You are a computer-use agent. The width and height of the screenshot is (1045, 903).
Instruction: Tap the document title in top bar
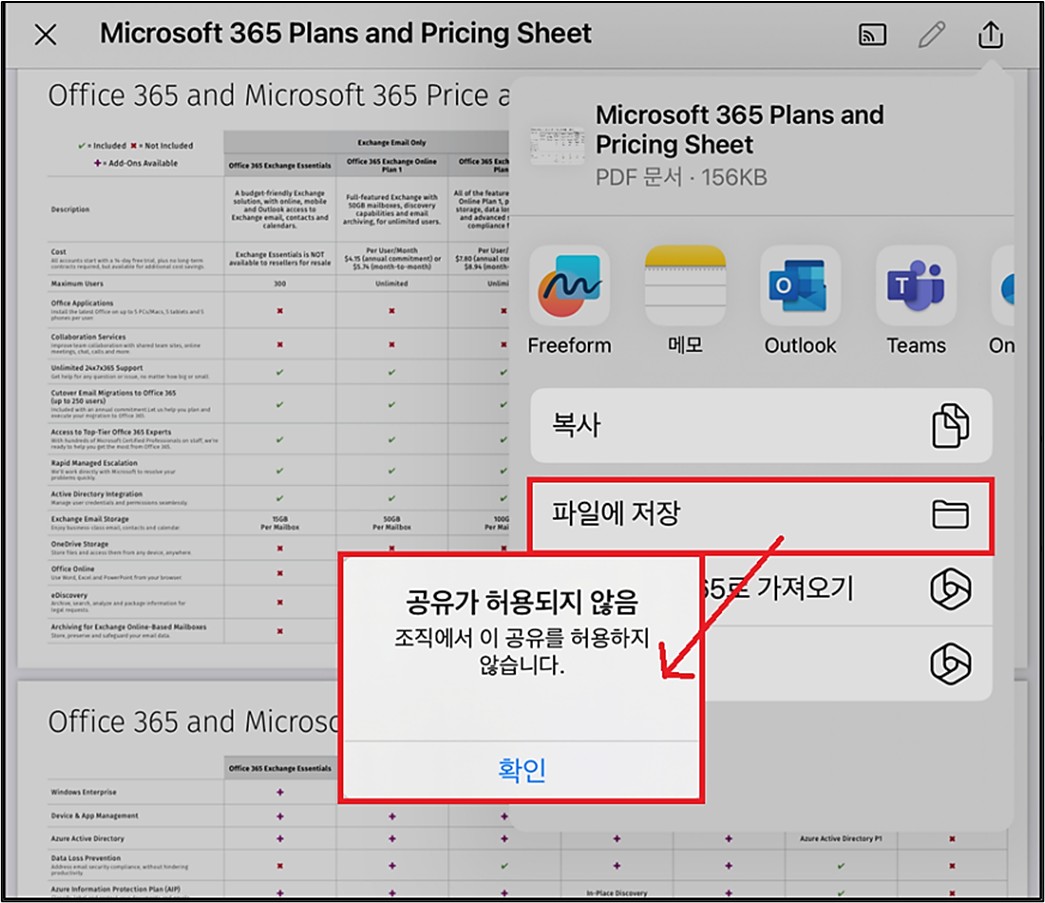346,34
